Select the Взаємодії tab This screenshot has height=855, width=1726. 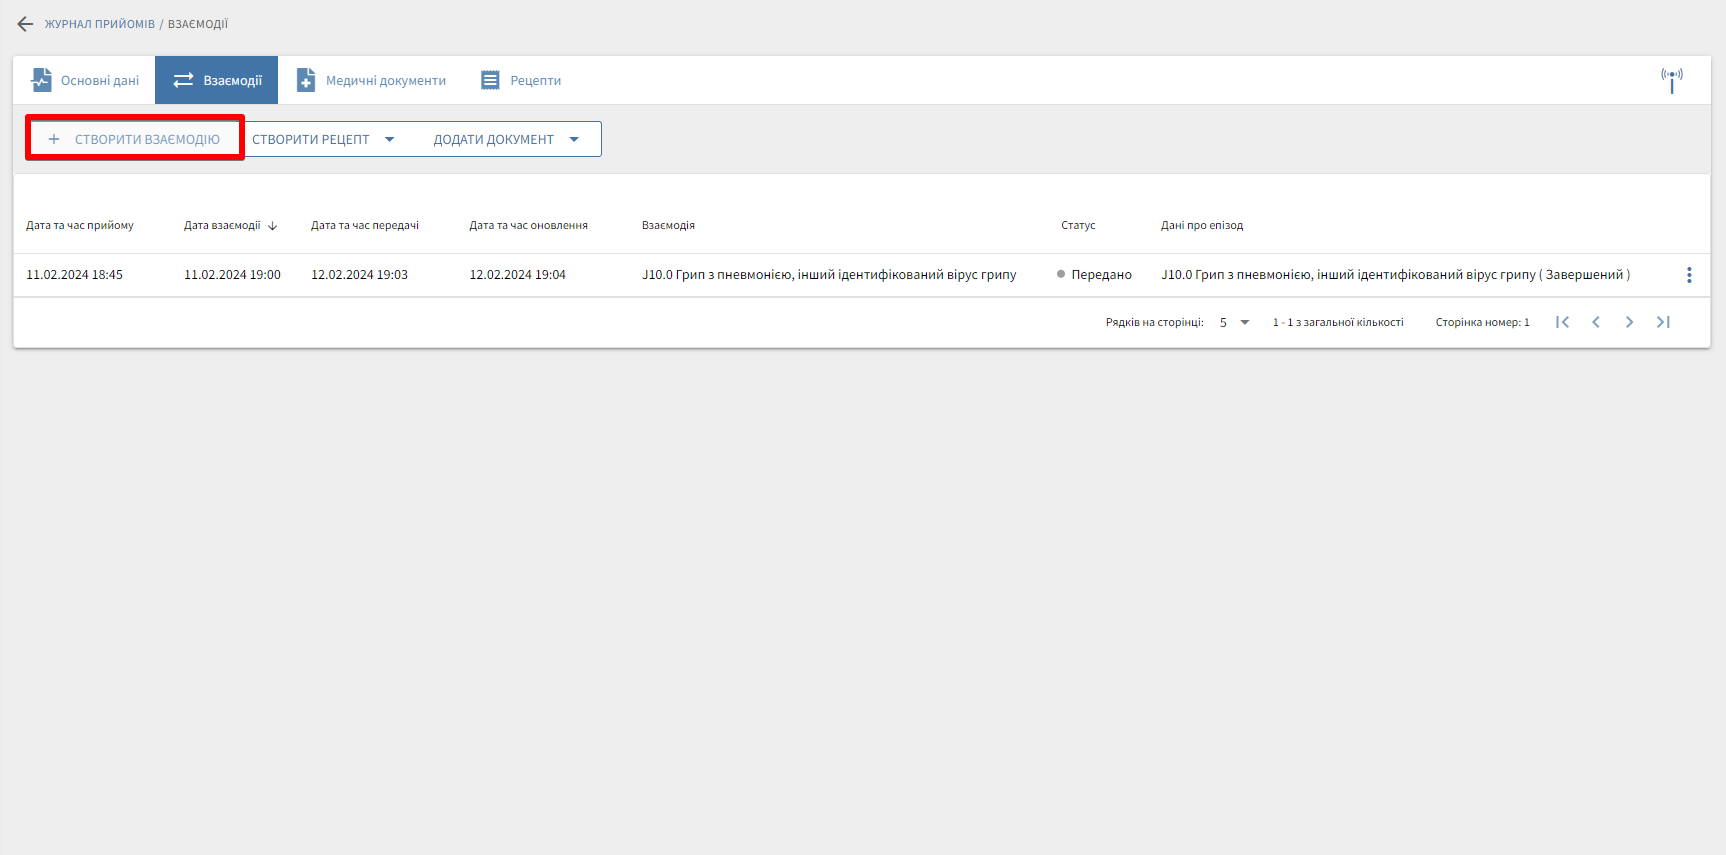coord(217,80)
